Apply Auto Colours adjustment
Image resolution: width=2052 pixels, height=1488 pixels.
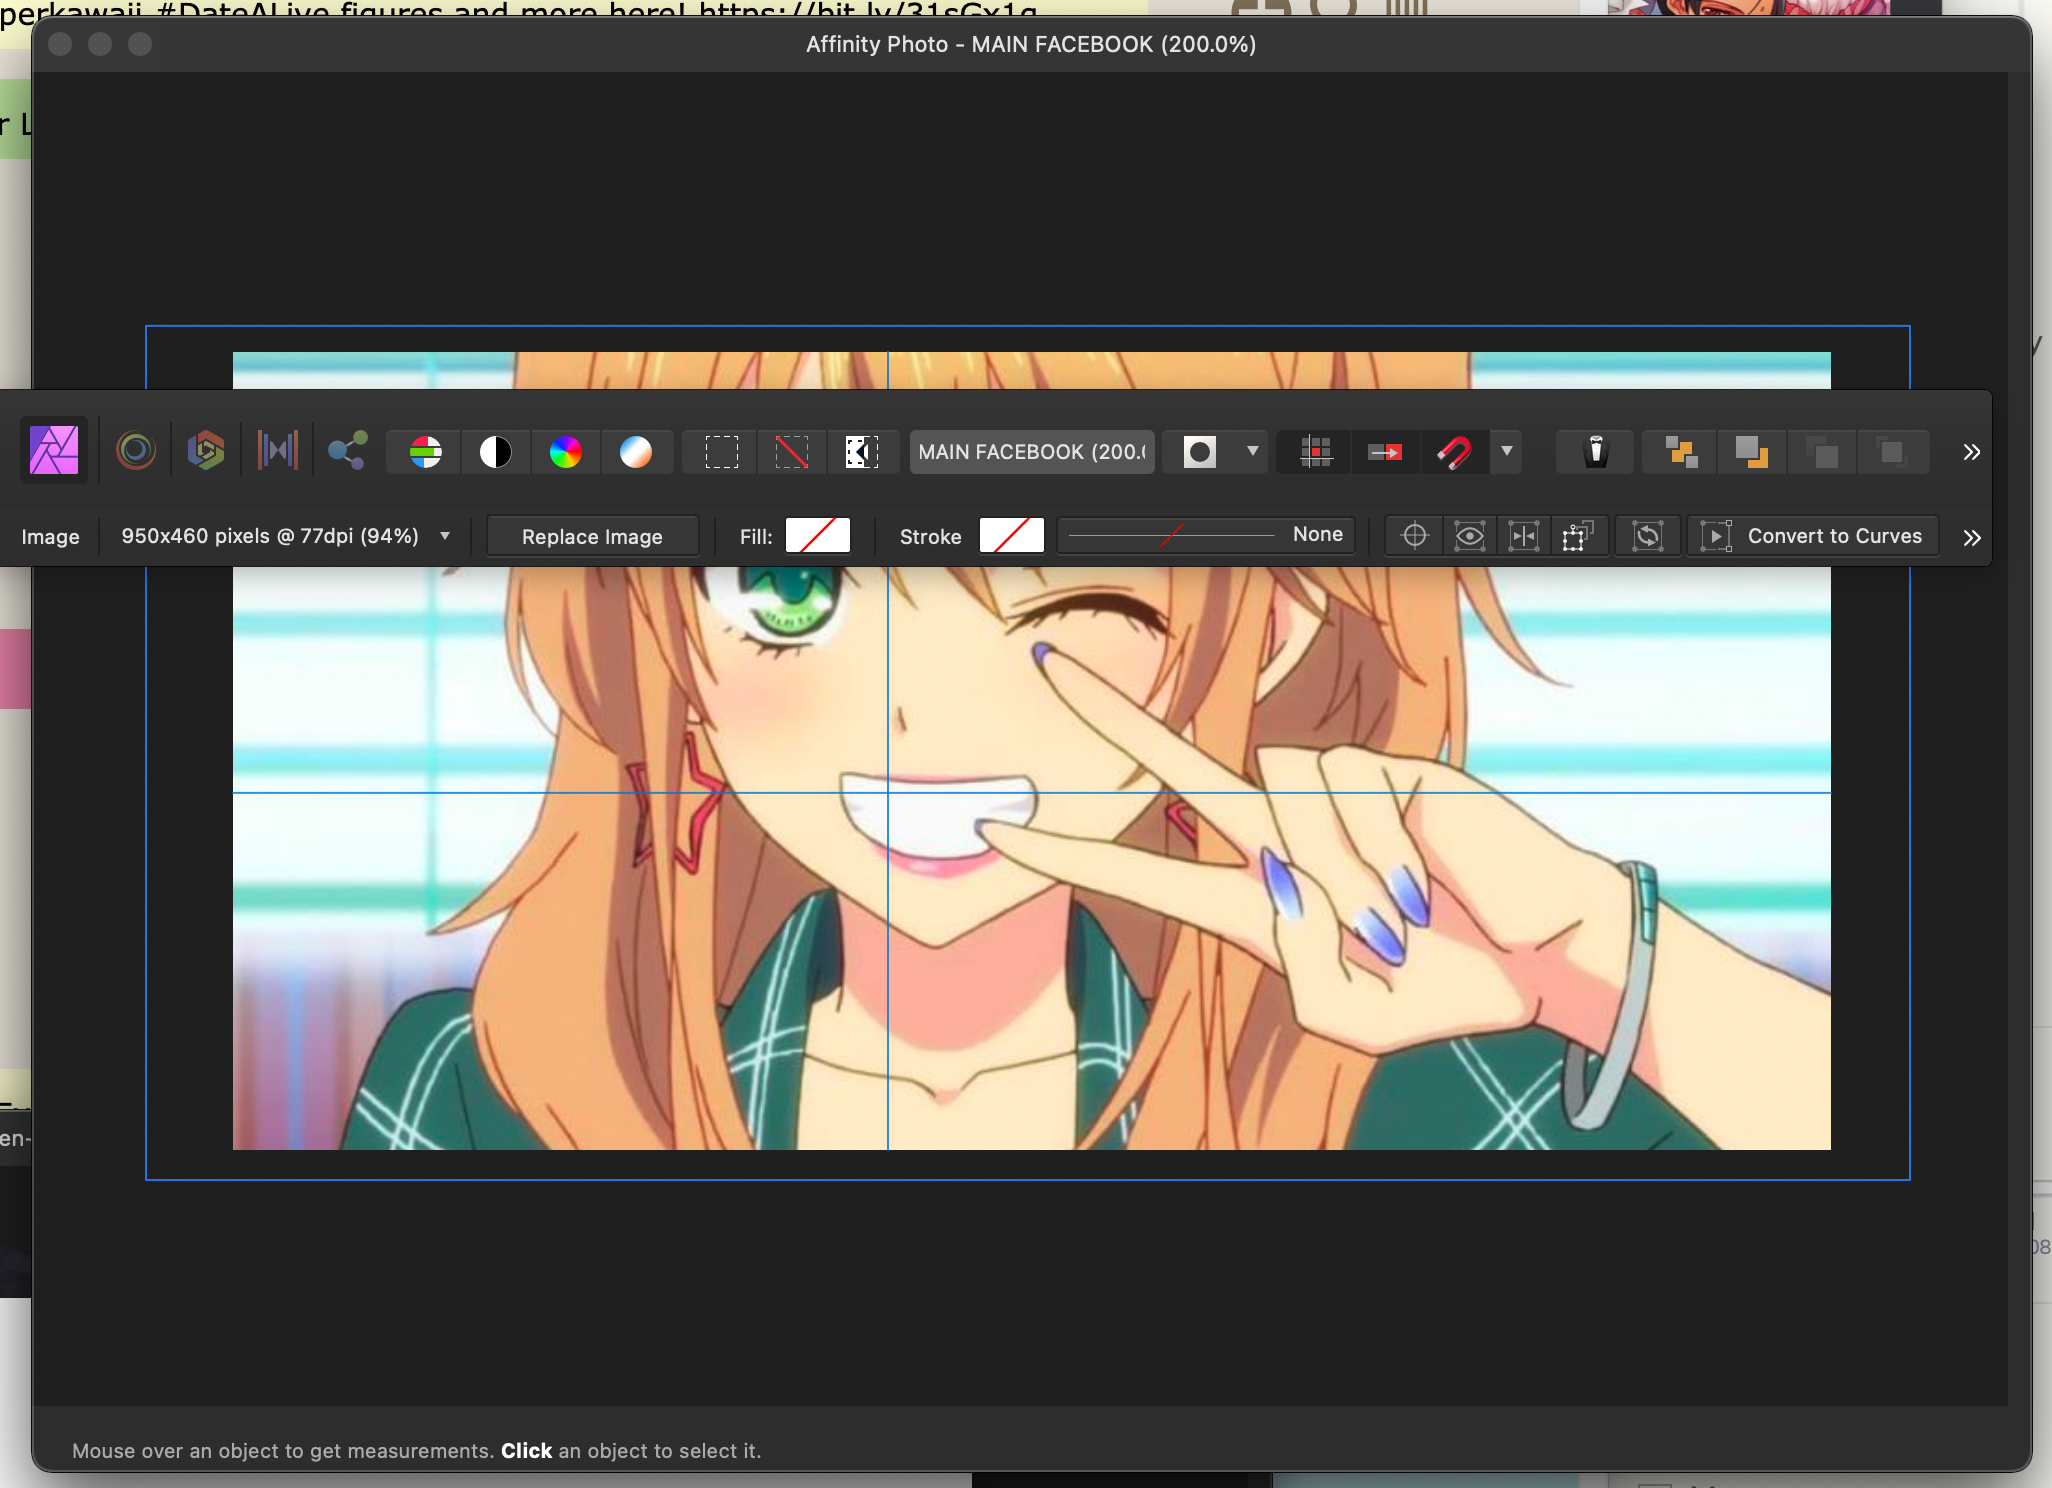pyautogui.click(x=566, y=452)
